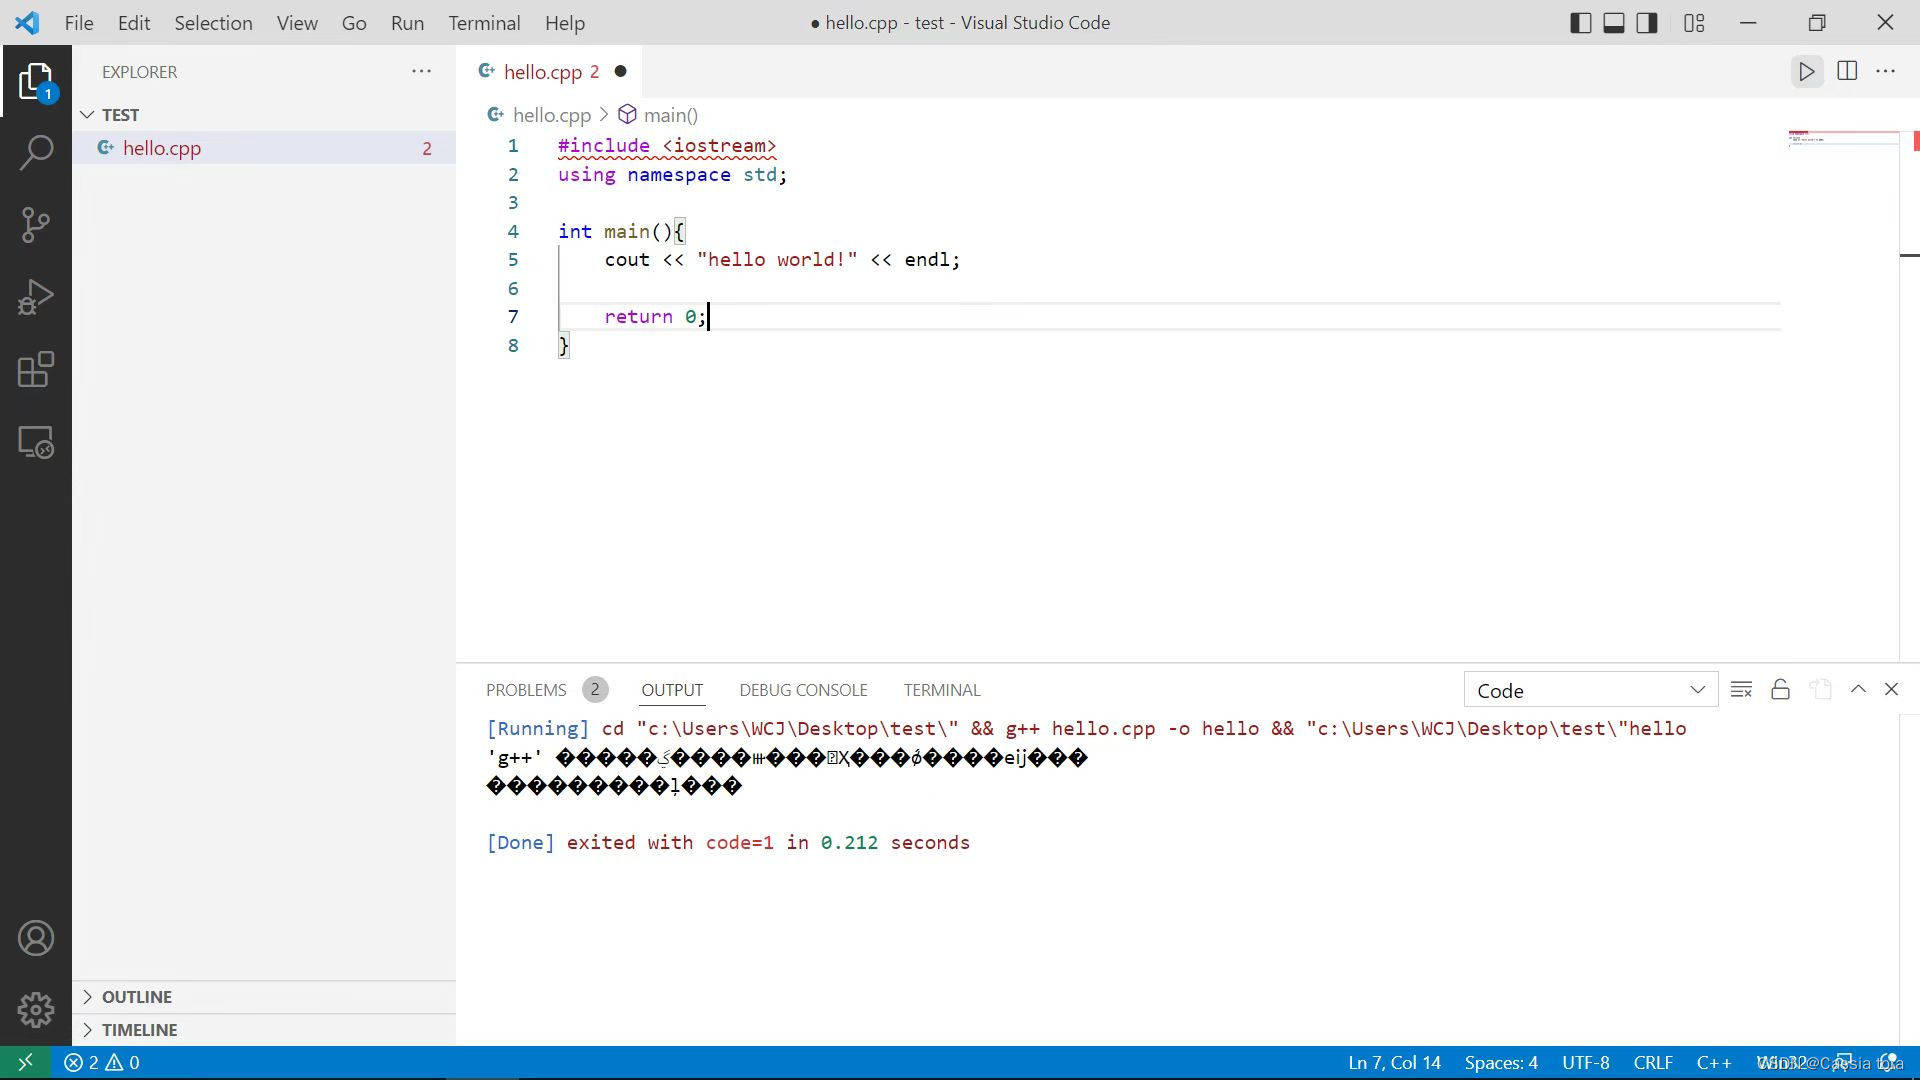Select the hello.cpp editor tab
This screenshot has width=1920, height=1080.
550,71
